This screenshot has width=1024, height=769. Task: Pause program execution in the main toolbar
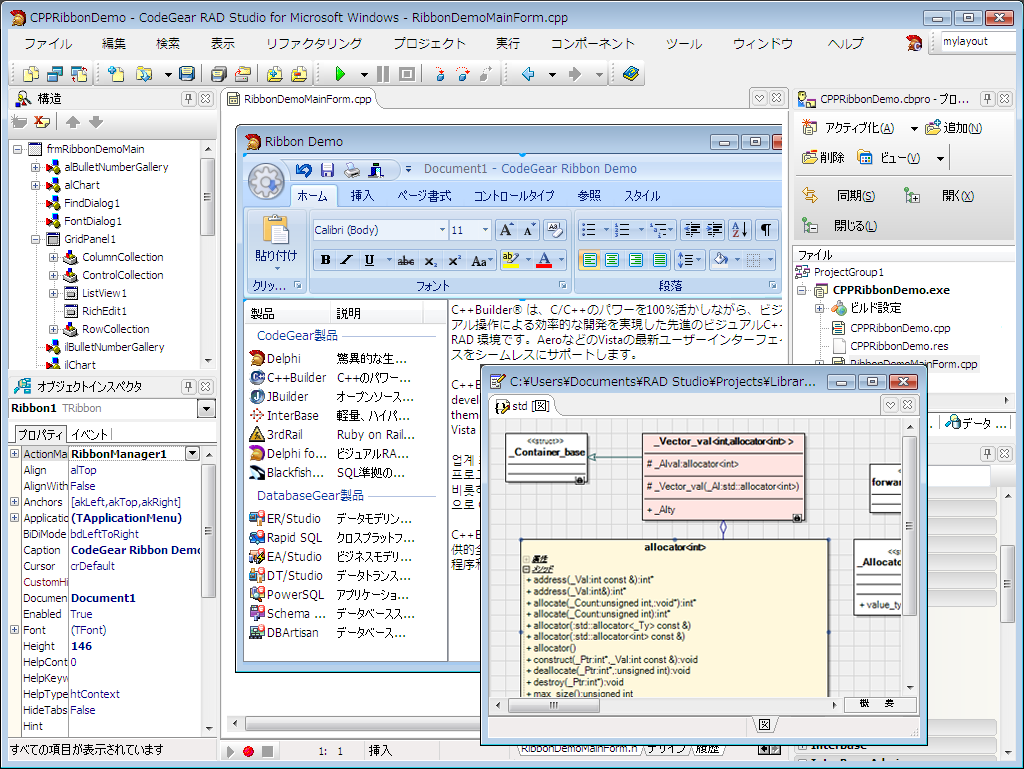383,74
